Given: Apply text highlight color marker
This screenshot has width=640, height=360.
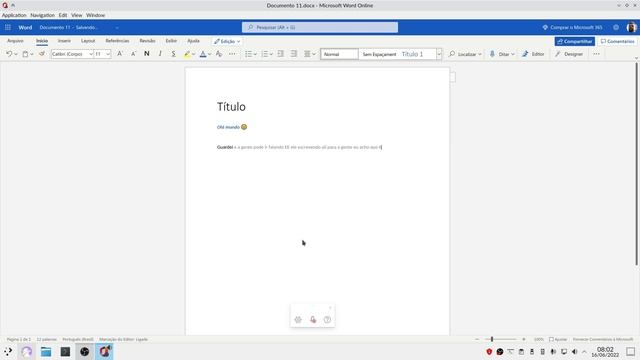Looking at the screenshot, I should click(187, 54).
